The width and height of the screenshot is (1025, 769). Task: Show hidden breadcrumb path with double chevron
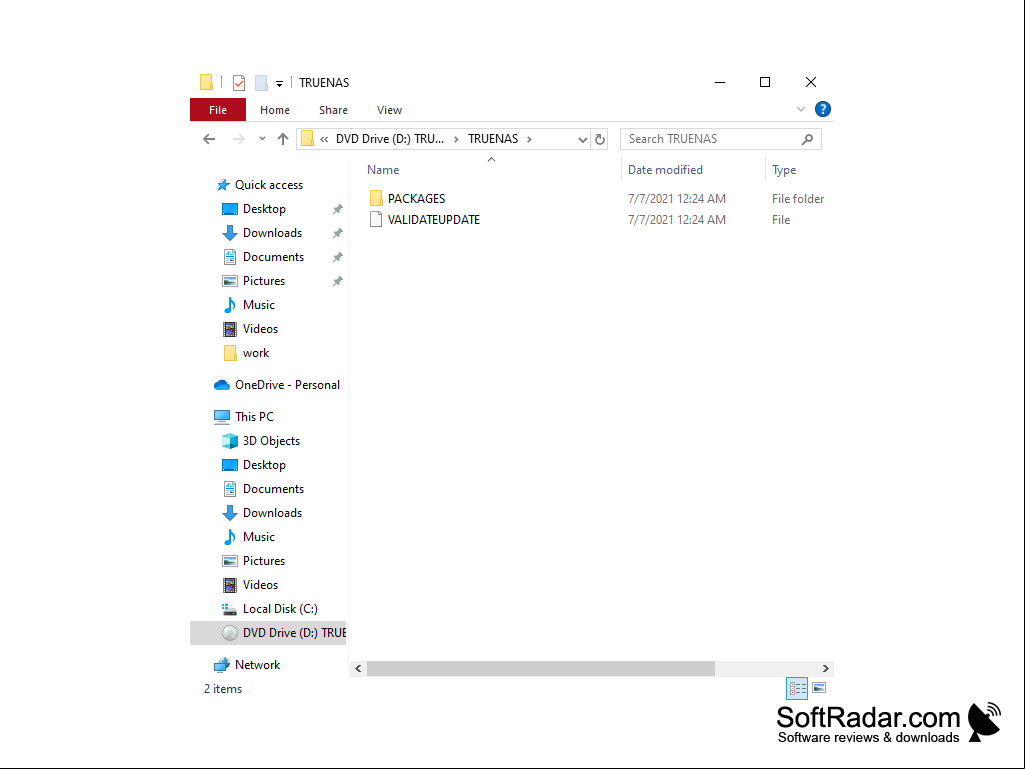(324, 139)
